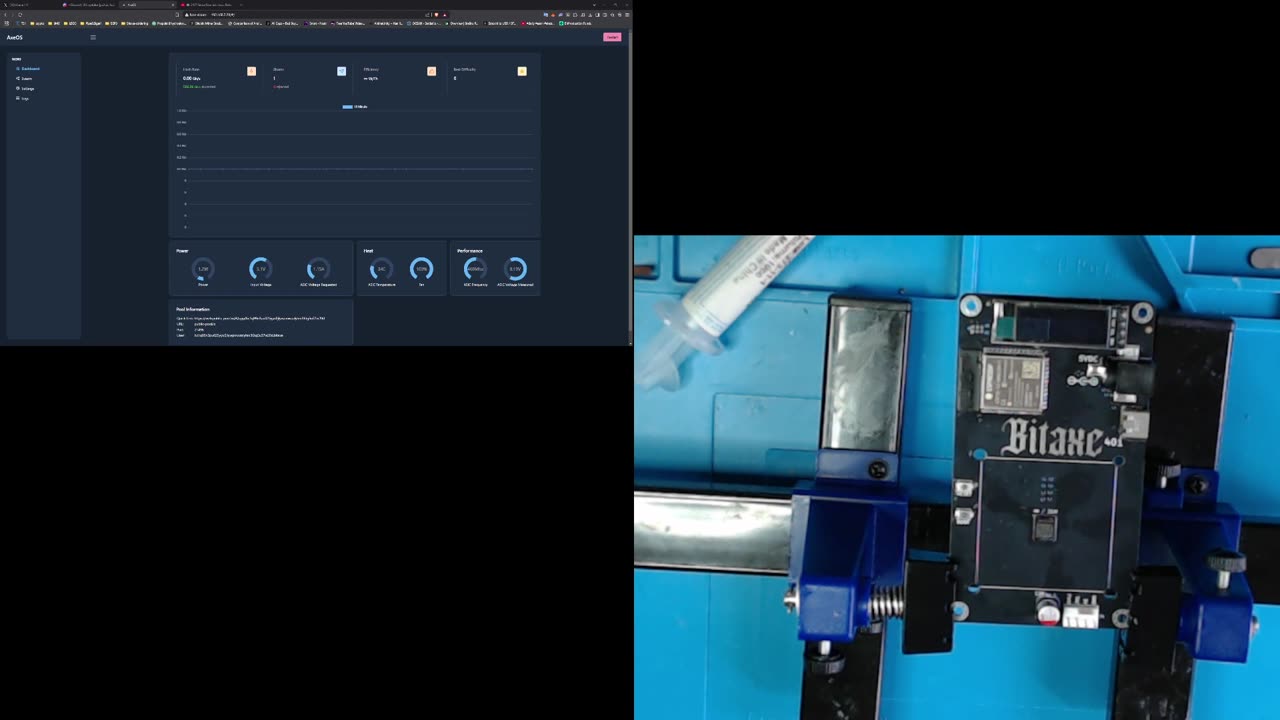
Task: Click the Hash Rate card icon
Action: 251,71
